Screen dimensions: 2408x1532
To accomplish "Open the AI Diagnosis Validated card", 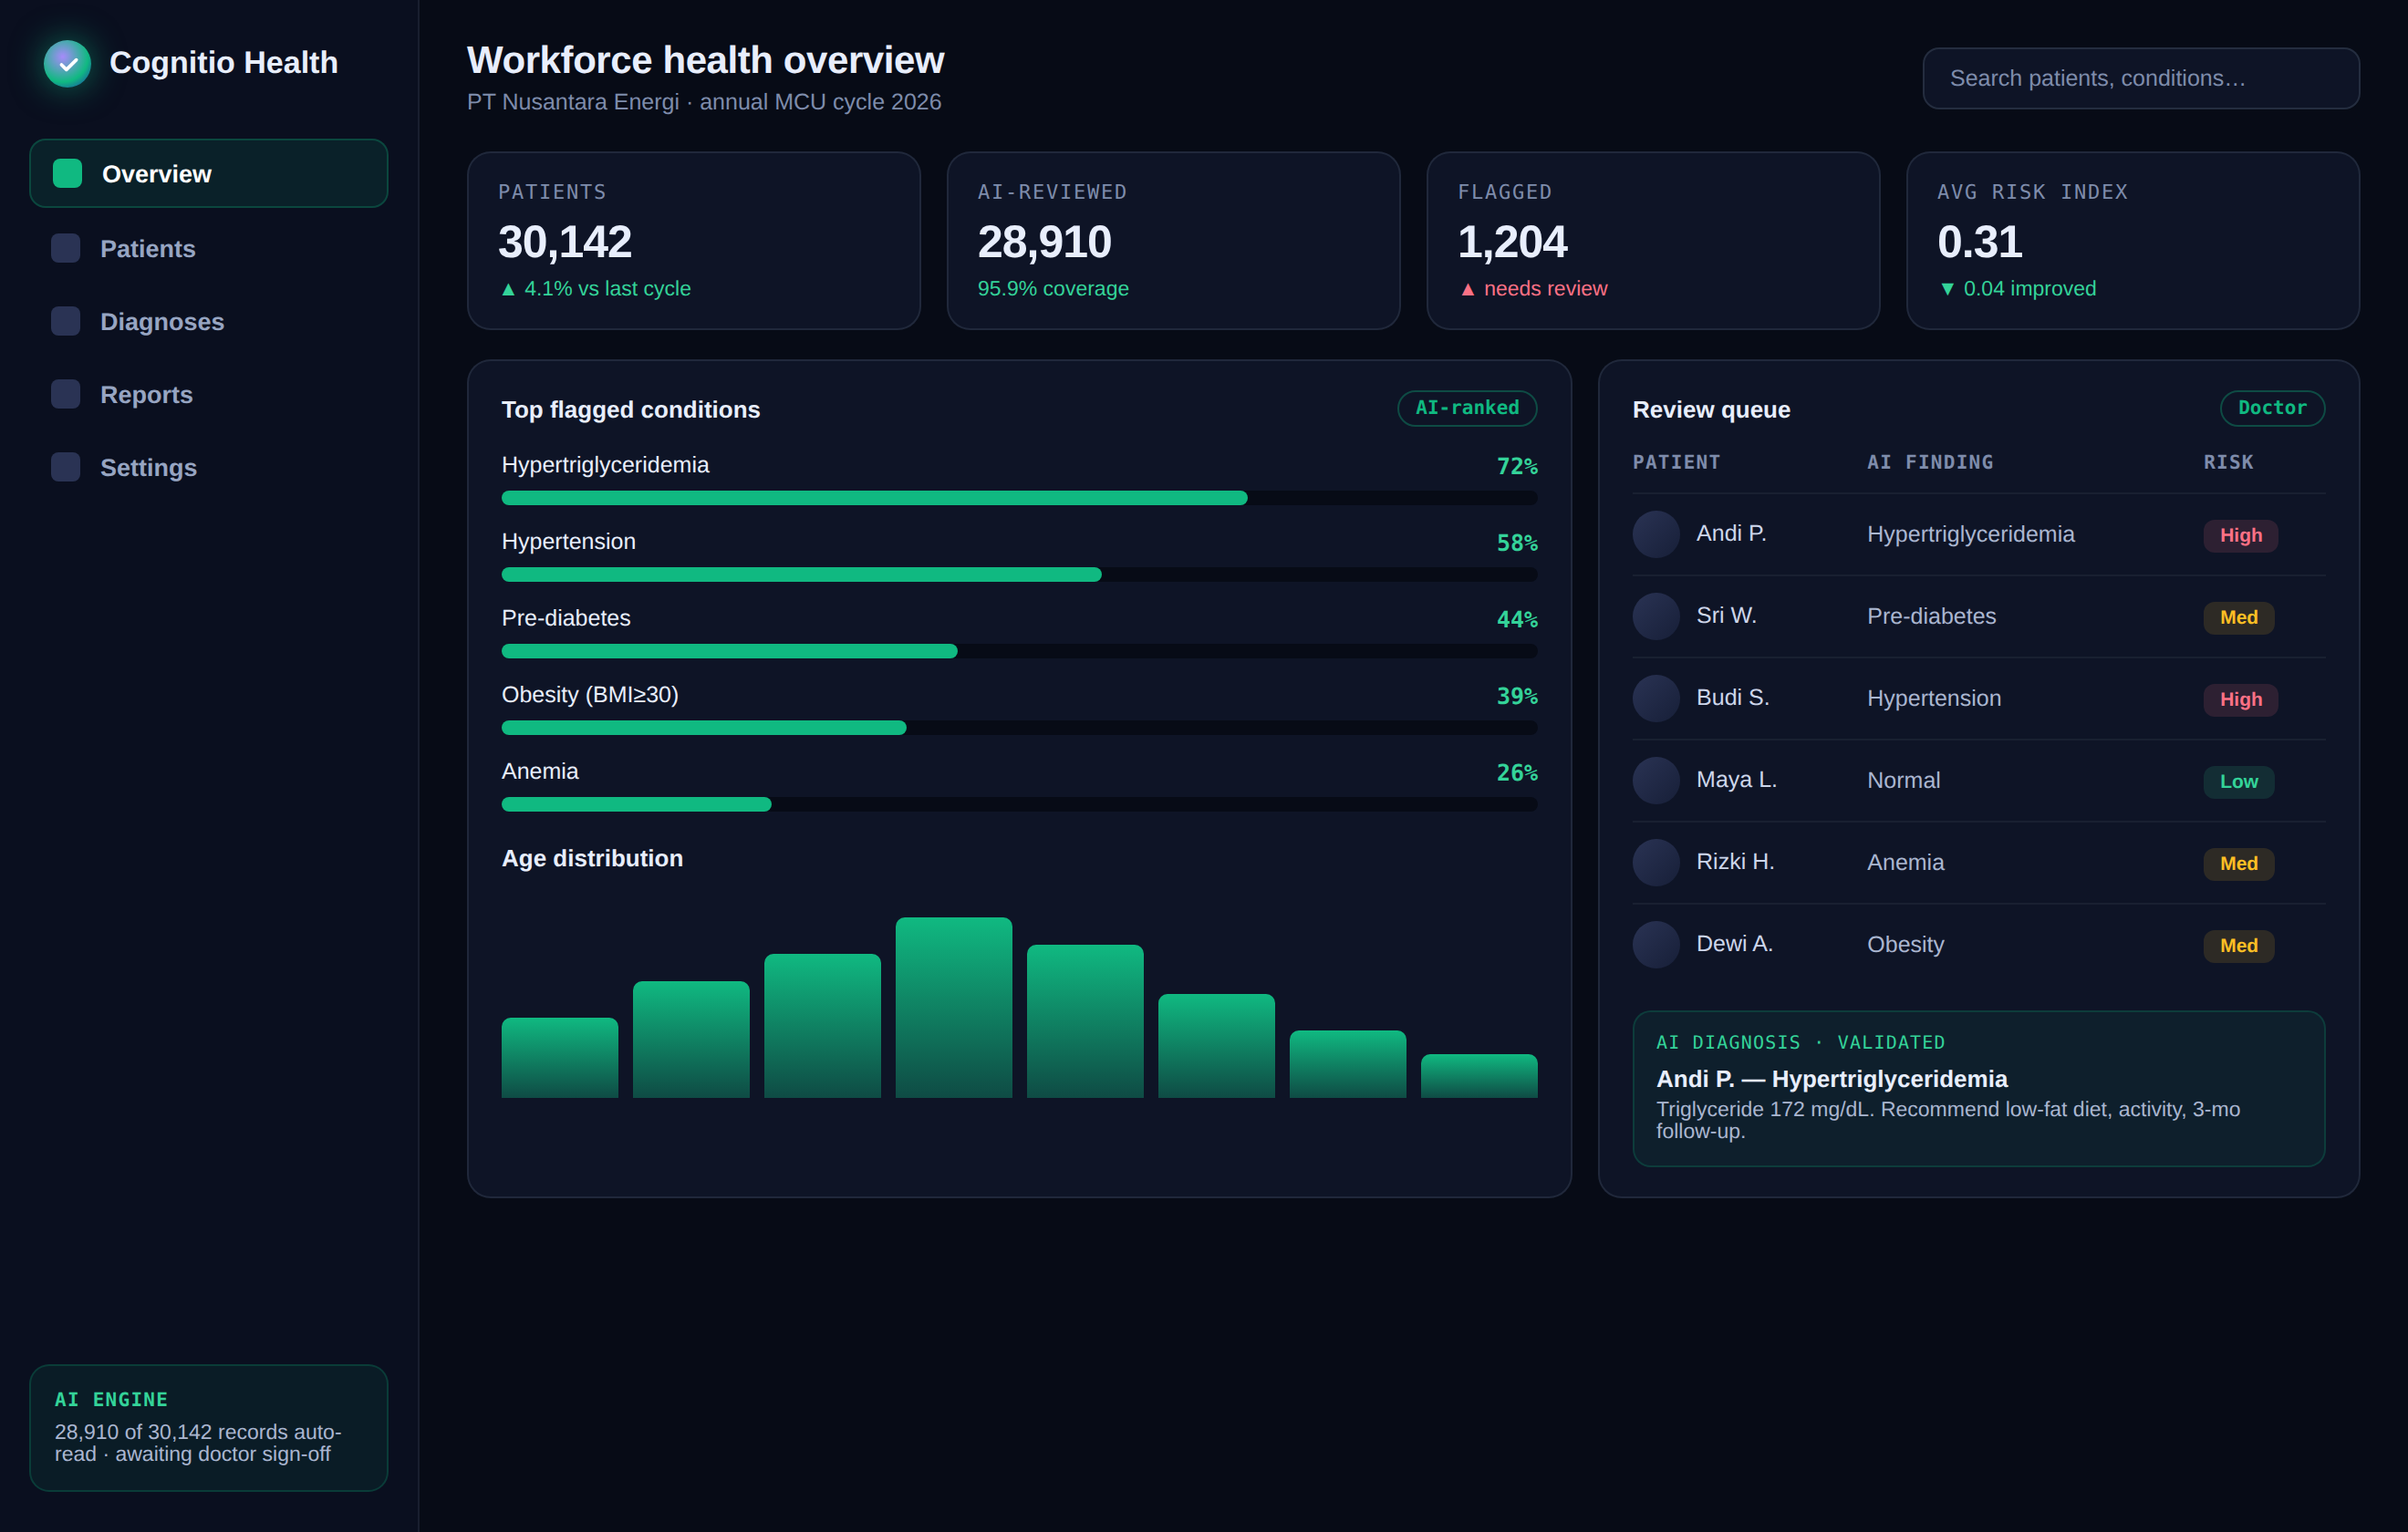I will (x=1978, y=1088).
